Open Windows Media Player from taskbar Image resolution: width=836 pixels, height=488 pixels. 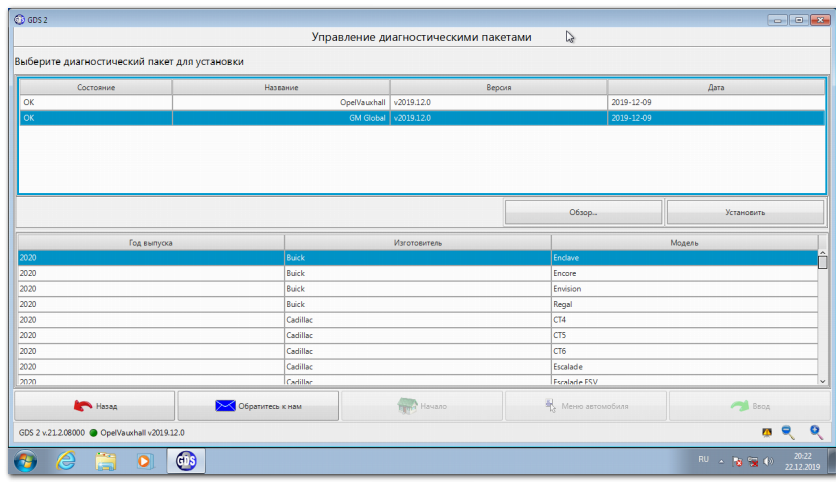(x=144, y=461)
